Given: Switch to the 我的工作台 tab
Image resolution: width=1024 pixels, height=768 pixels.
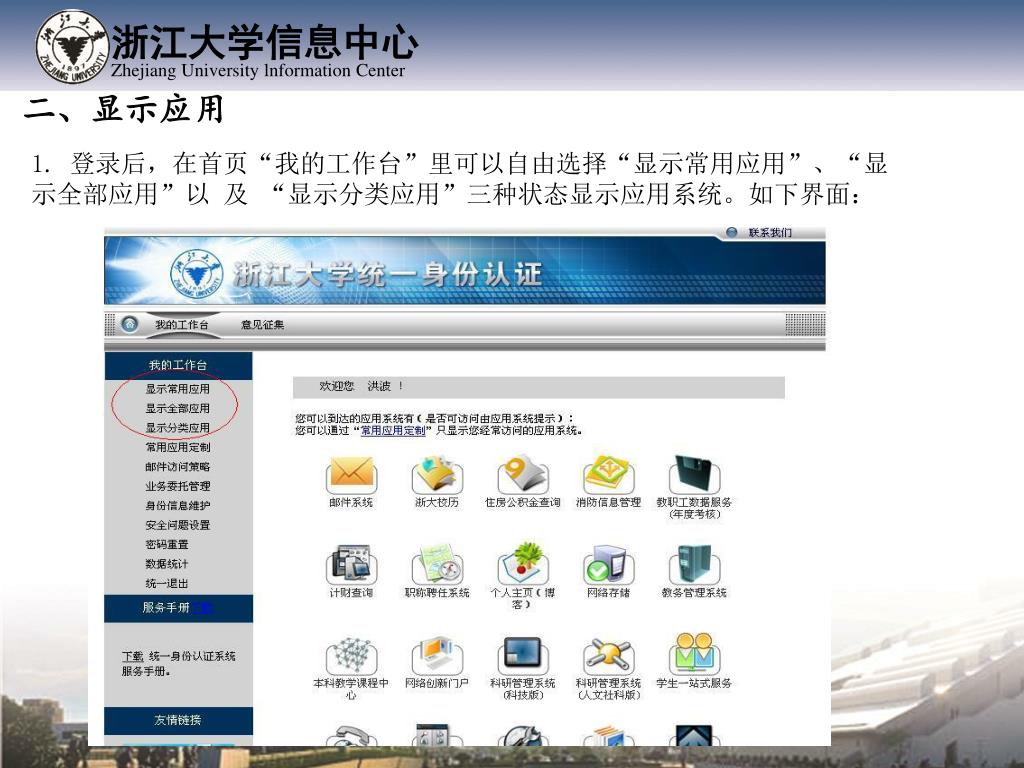Looking at the screenshot, I should [x=182, y=325].
